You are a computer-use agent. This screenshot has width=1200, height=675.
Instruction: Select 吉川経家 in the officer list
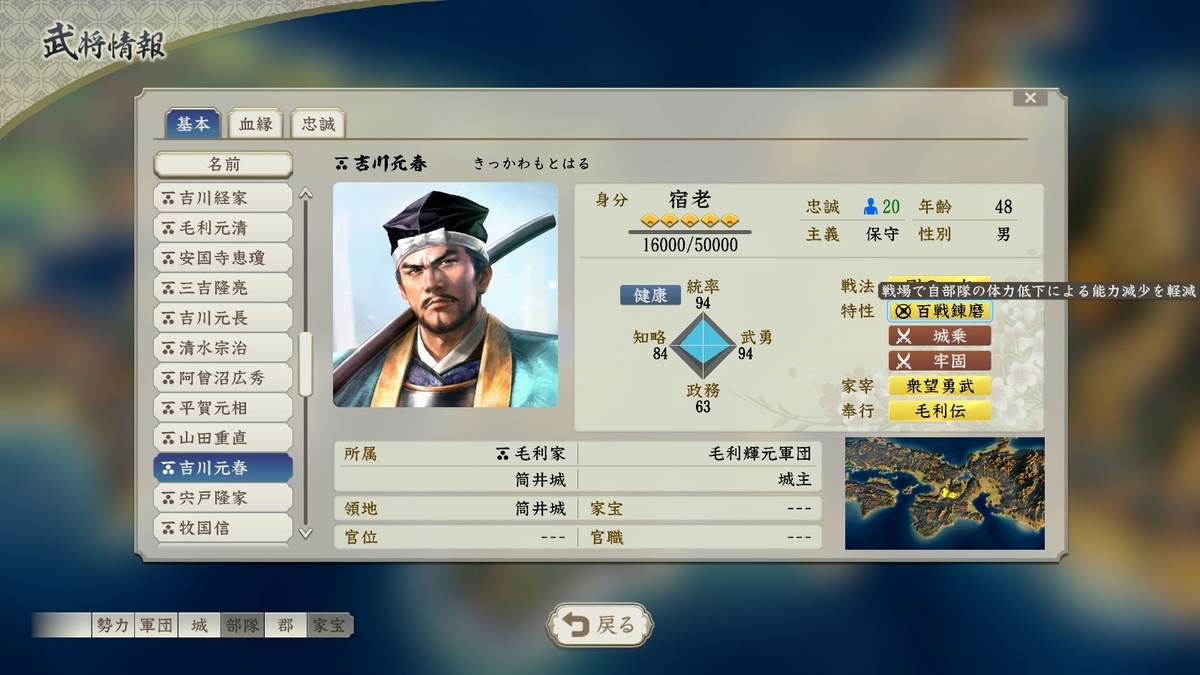(223, 198)
